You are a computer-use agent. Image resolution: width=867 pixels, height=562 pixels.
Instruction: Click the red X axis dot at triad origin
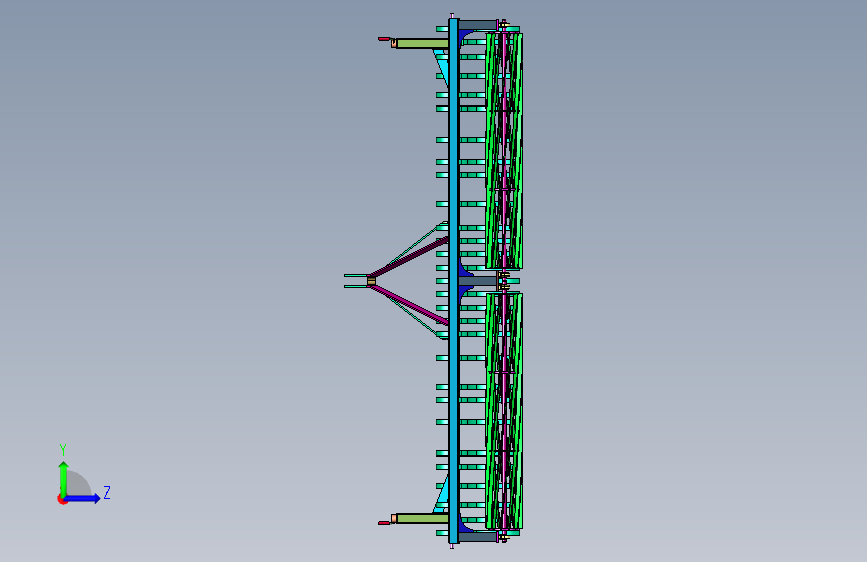[x=61, y=499]
